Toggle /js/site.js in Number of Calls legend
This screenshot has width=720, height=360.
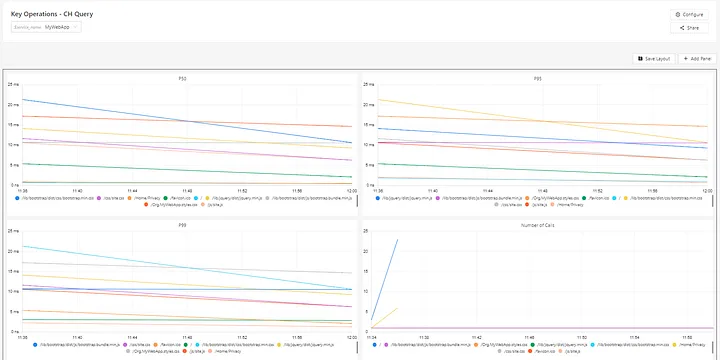point(569,351)
